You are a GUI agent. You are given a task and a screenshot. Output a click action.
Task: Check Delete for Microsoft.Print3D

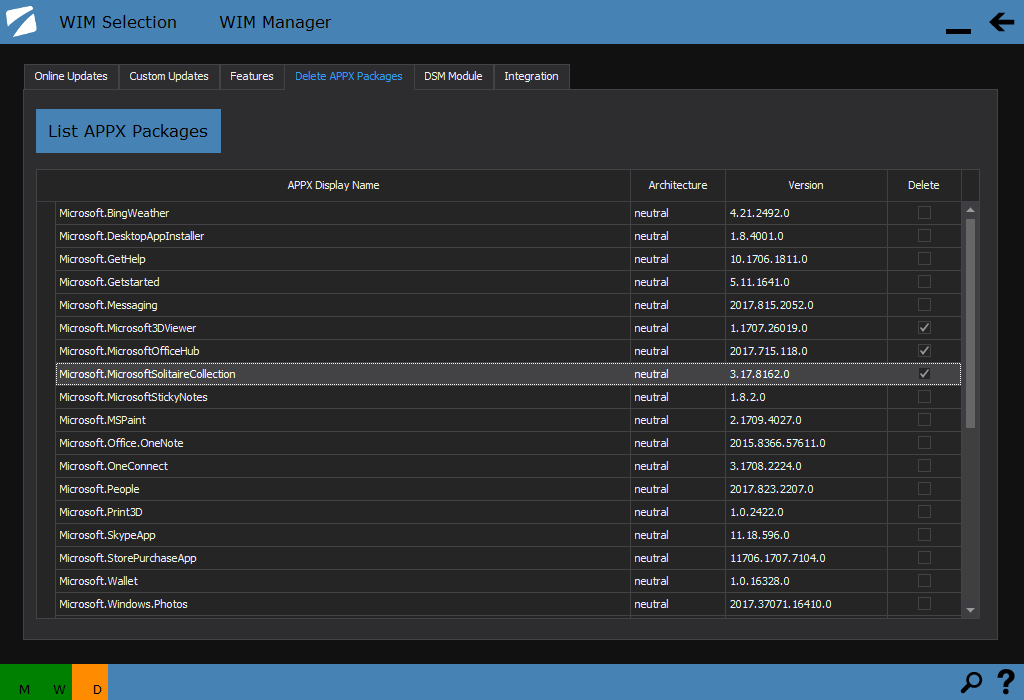click(924, 511)
